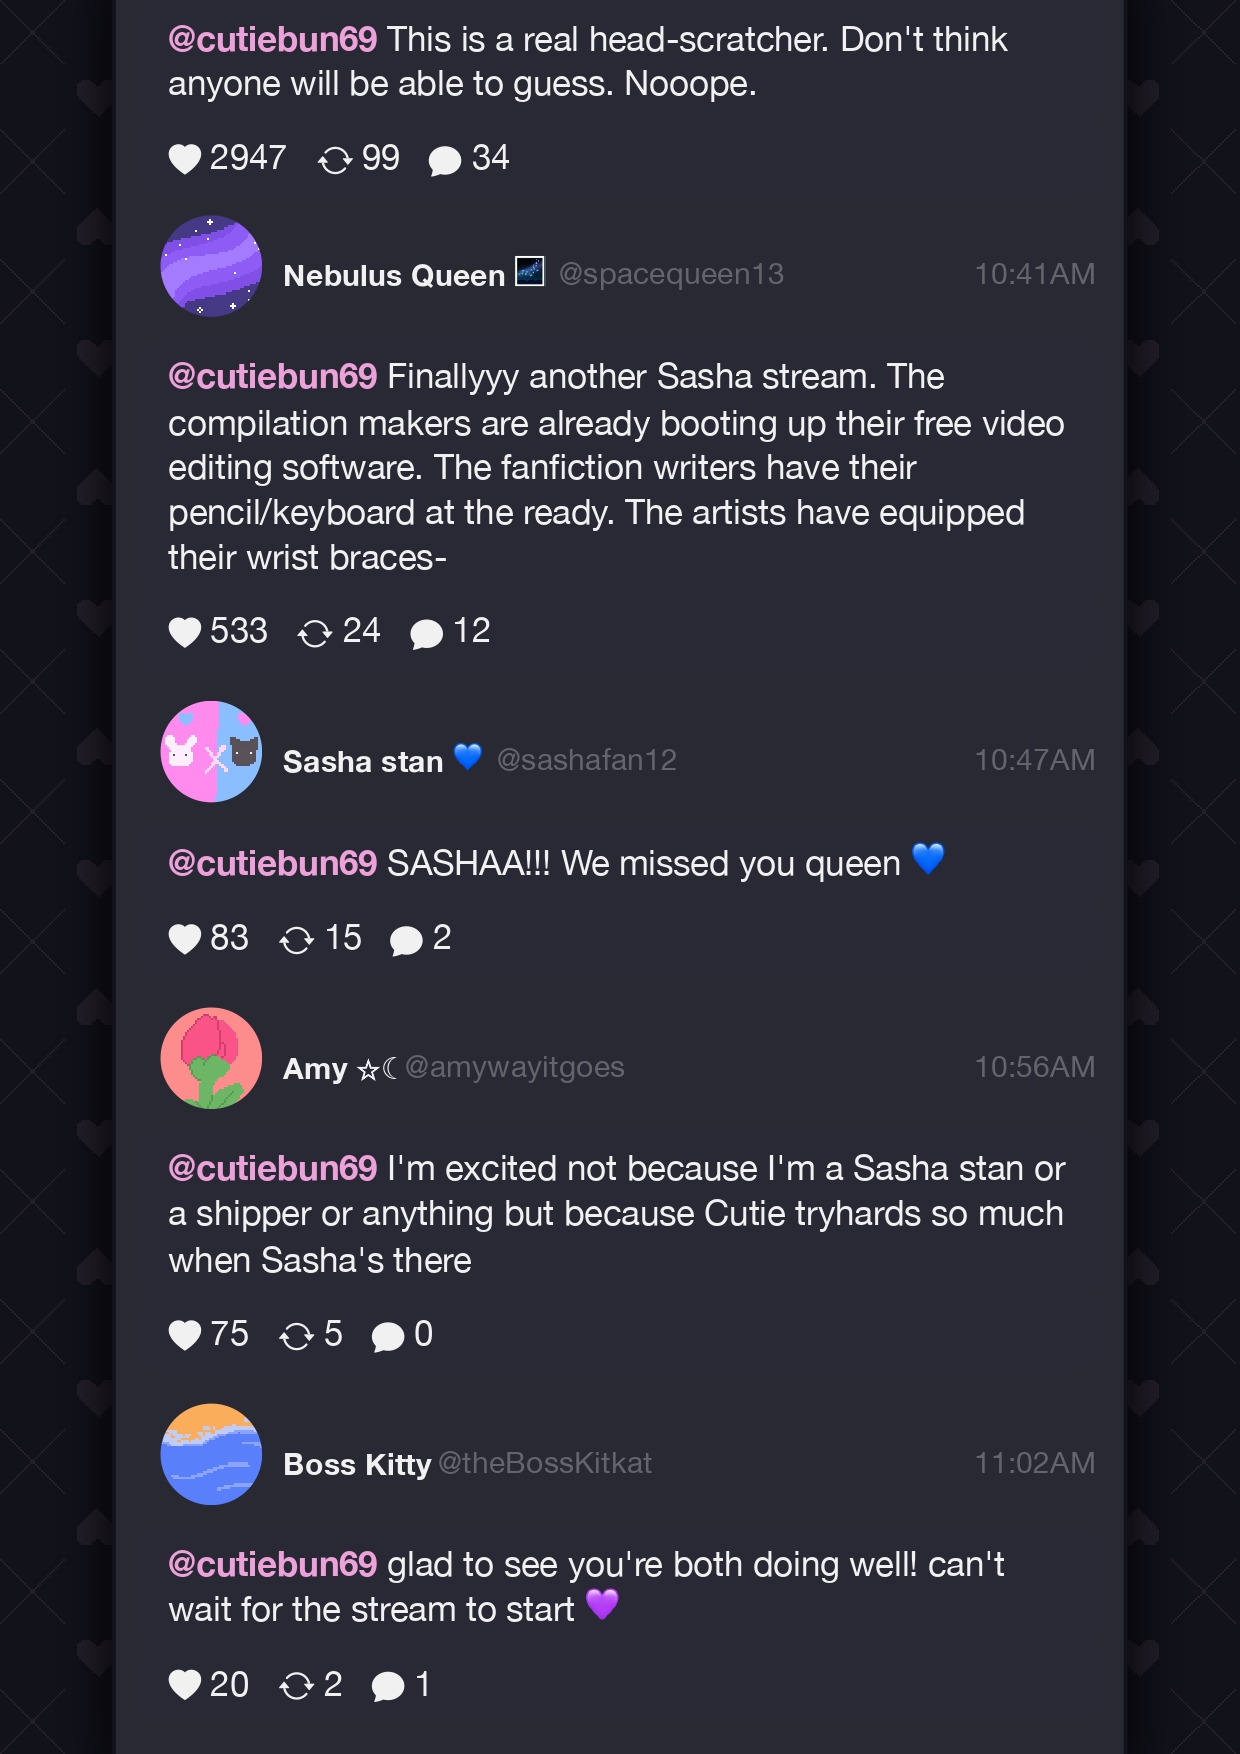Repost Boss Kitty's post showing 2 reposts
This screenshot has width=1240, height=1754.
(297, 1686)
